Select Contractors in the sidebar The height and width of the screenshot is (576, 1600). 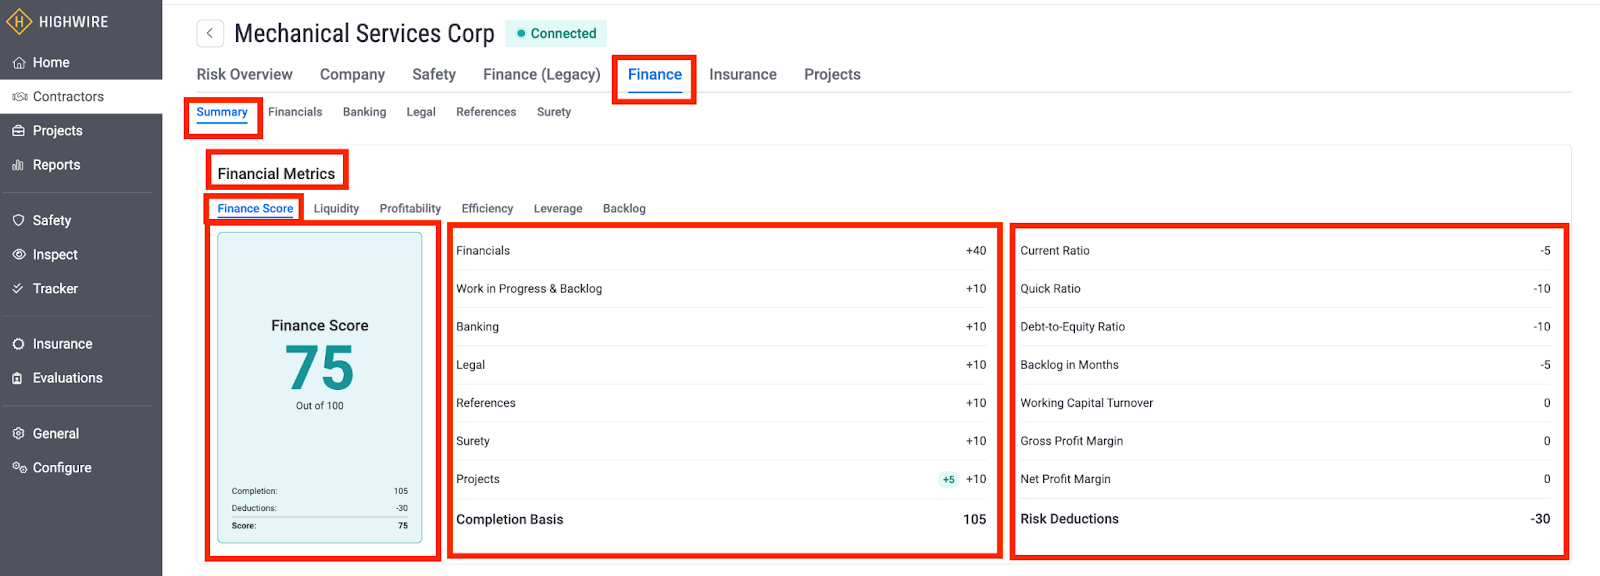point(68,97)
